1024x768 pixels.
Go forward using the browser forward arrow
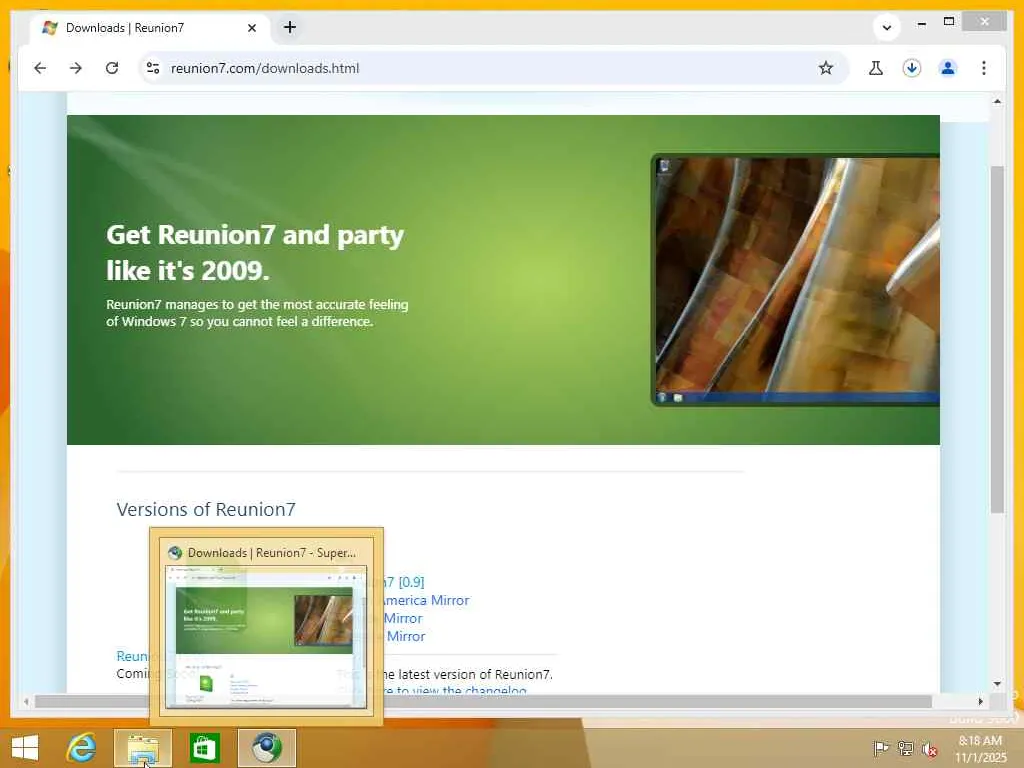pyautogui.click(x=76, y=68)
